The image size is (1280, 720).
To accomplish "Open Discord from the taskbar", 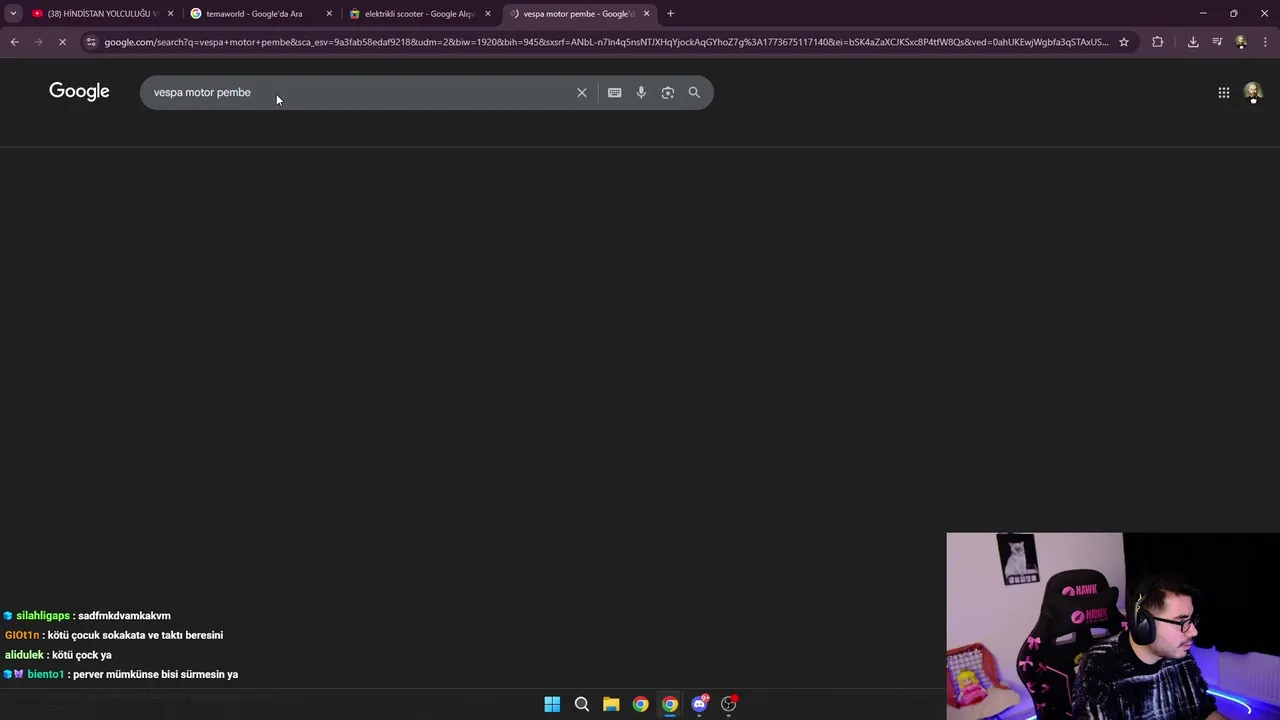I will tap(700, 704).
